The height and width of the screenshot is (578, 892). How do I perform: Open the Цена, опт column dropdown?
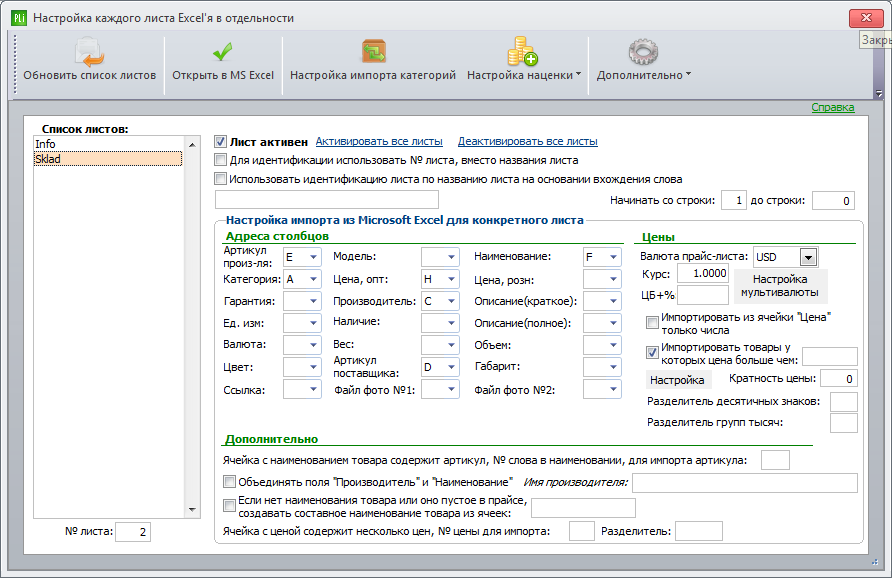tap(451, 279)
